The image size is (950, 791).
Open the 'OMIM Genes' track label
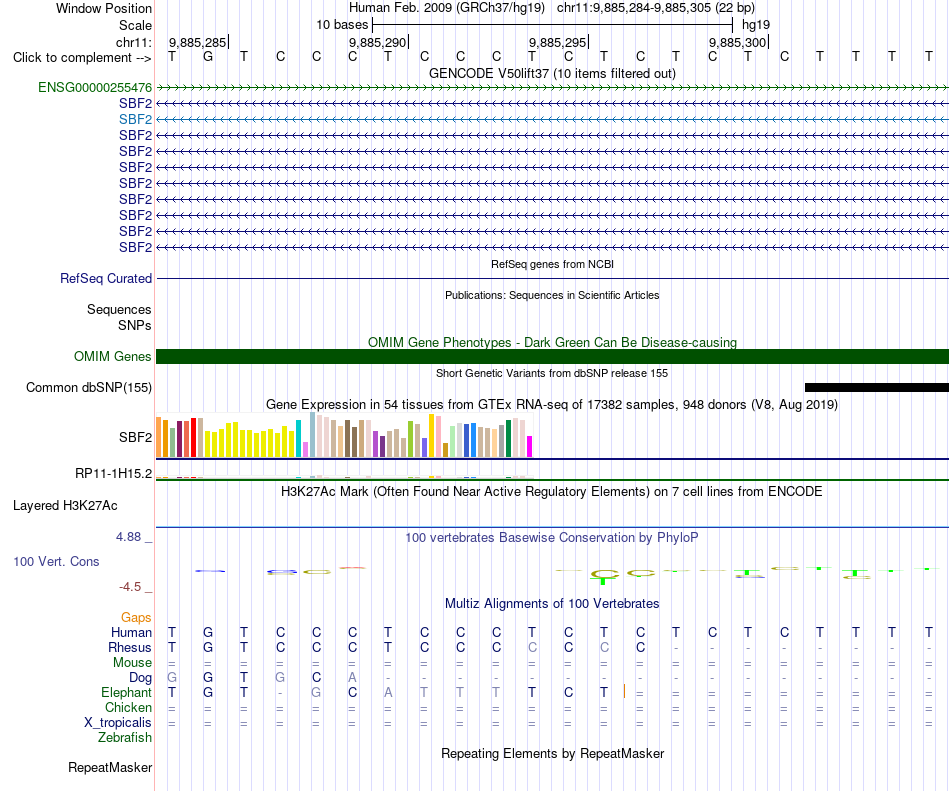click(x=112, y=356)
